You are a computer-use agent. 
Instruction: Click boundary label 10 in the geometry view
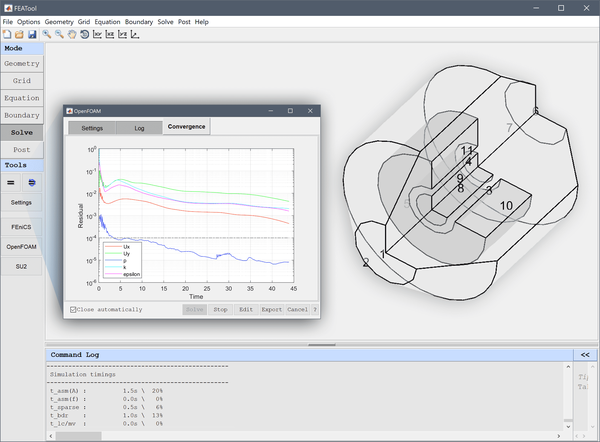point(506,206)
